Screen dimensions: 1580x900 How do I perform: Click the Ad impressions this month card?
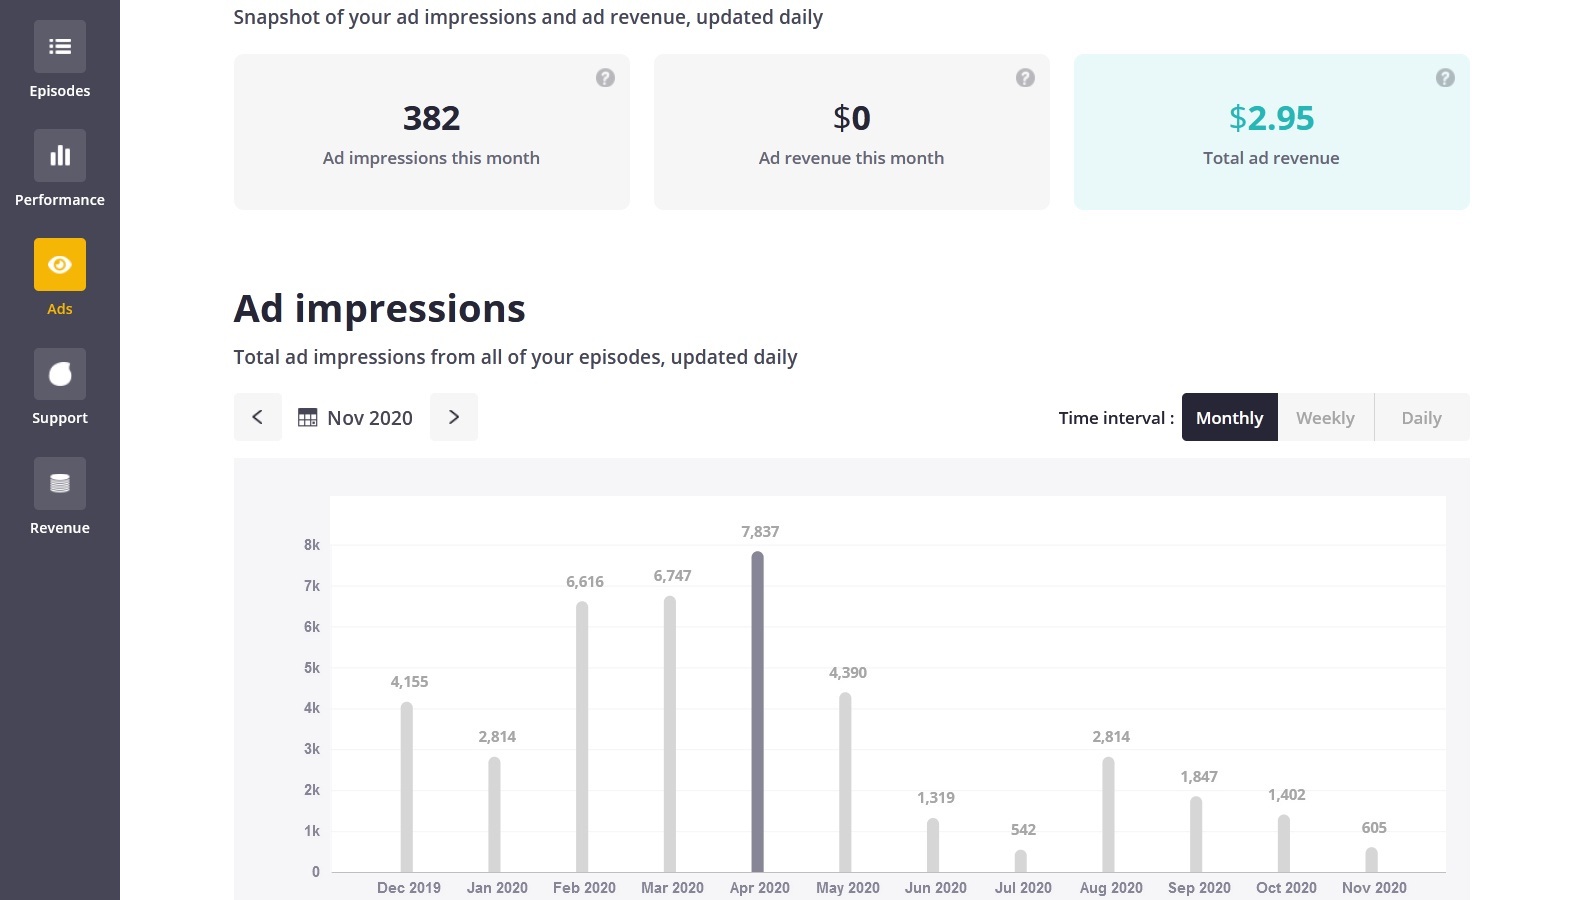point(431,132)
